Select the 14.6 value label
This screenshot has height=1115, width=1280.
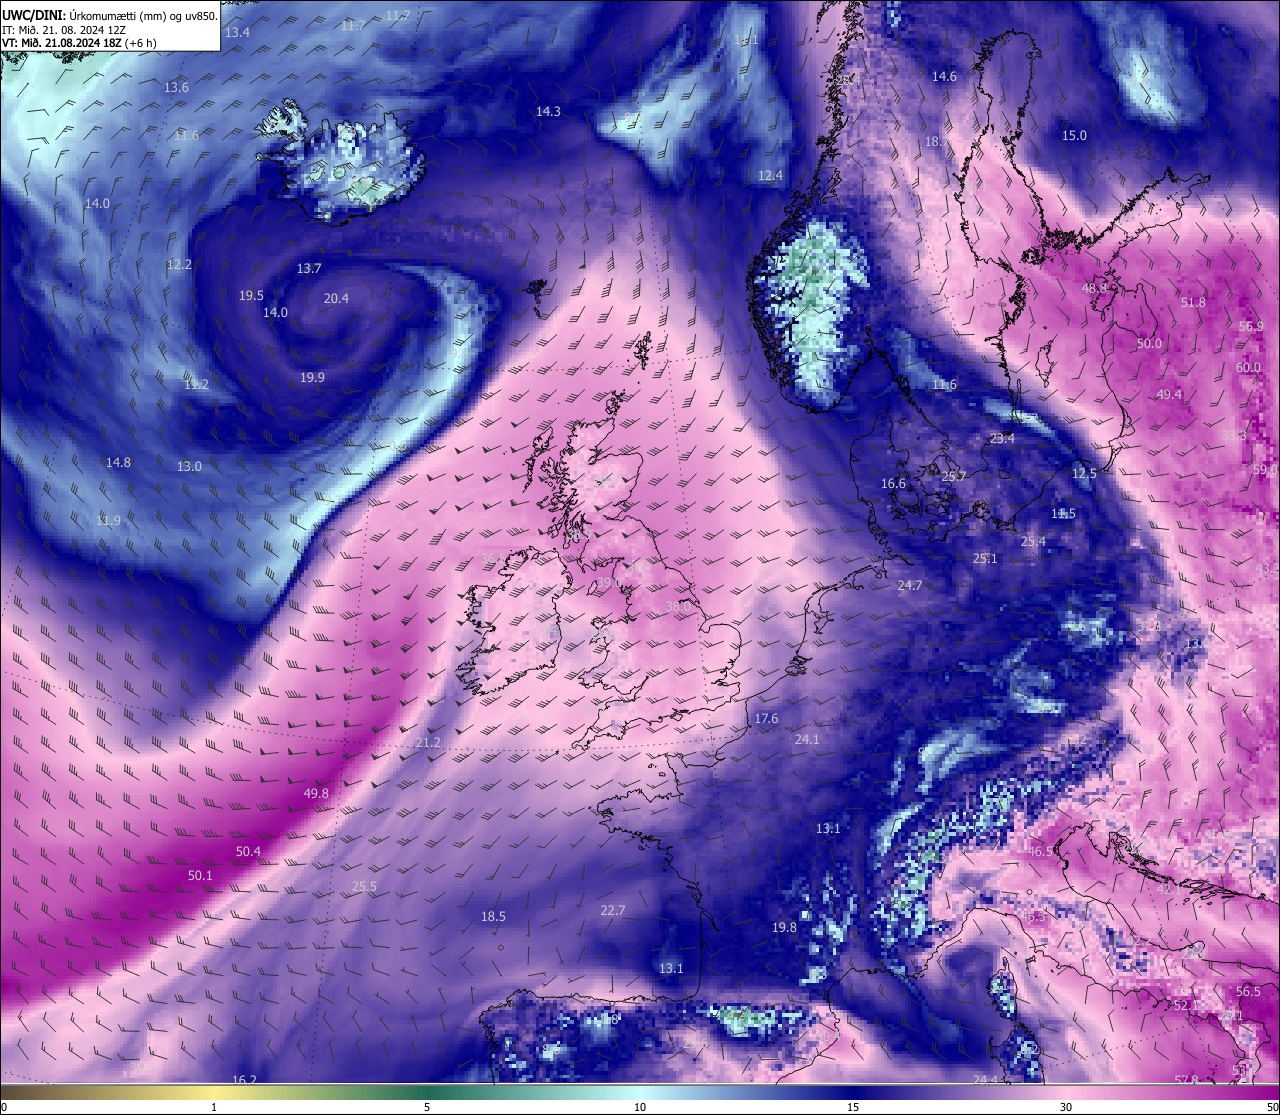(x=944, y=76)
